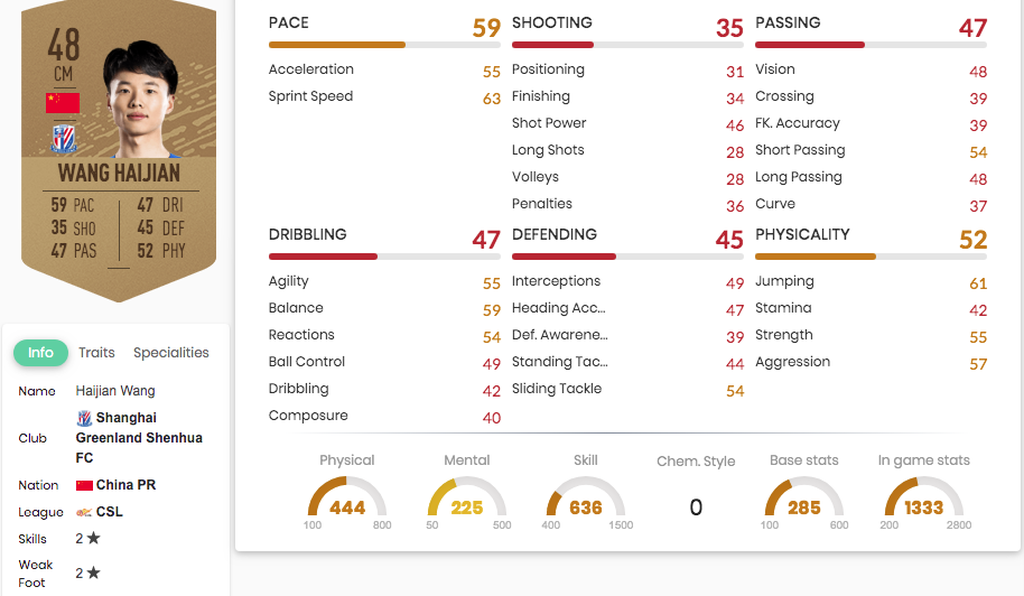1024x596 pixels.
Task: Switch to the Traits tab
Action: click(97, 353)
